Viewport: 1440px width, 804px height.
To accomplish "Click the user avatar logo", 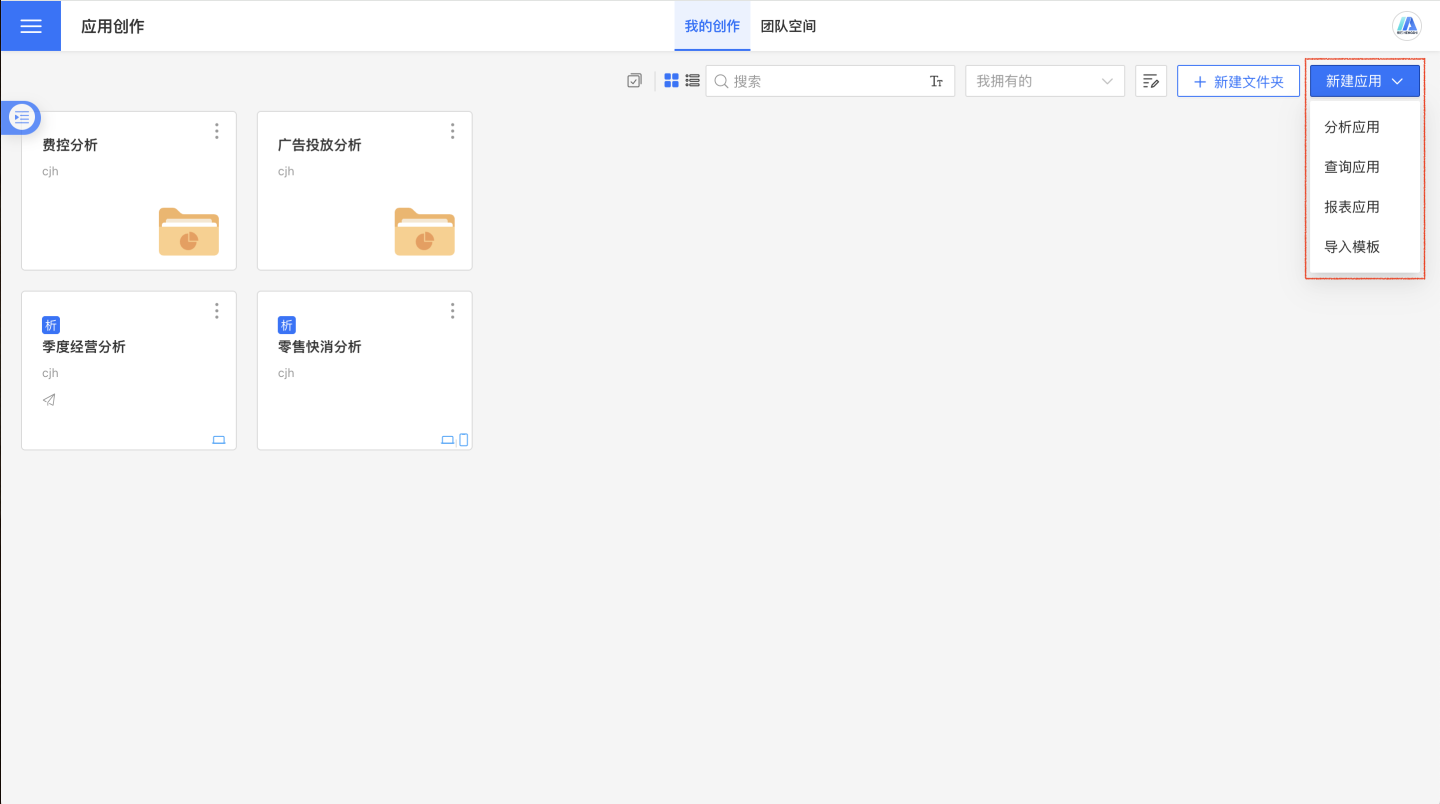I will point(1407,26).
